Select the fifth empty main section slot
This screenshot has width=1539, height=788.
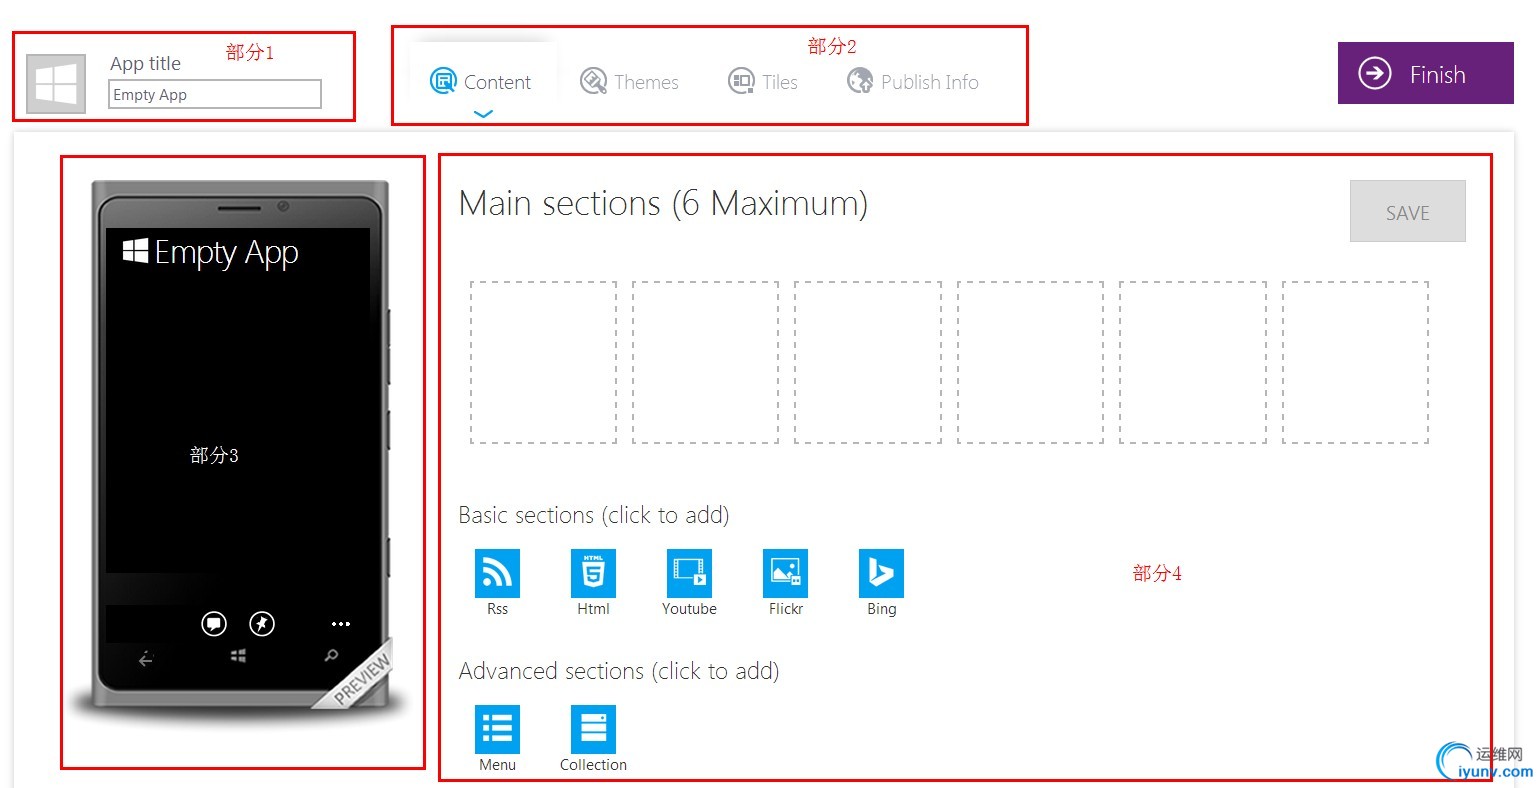click(1193, 362)
